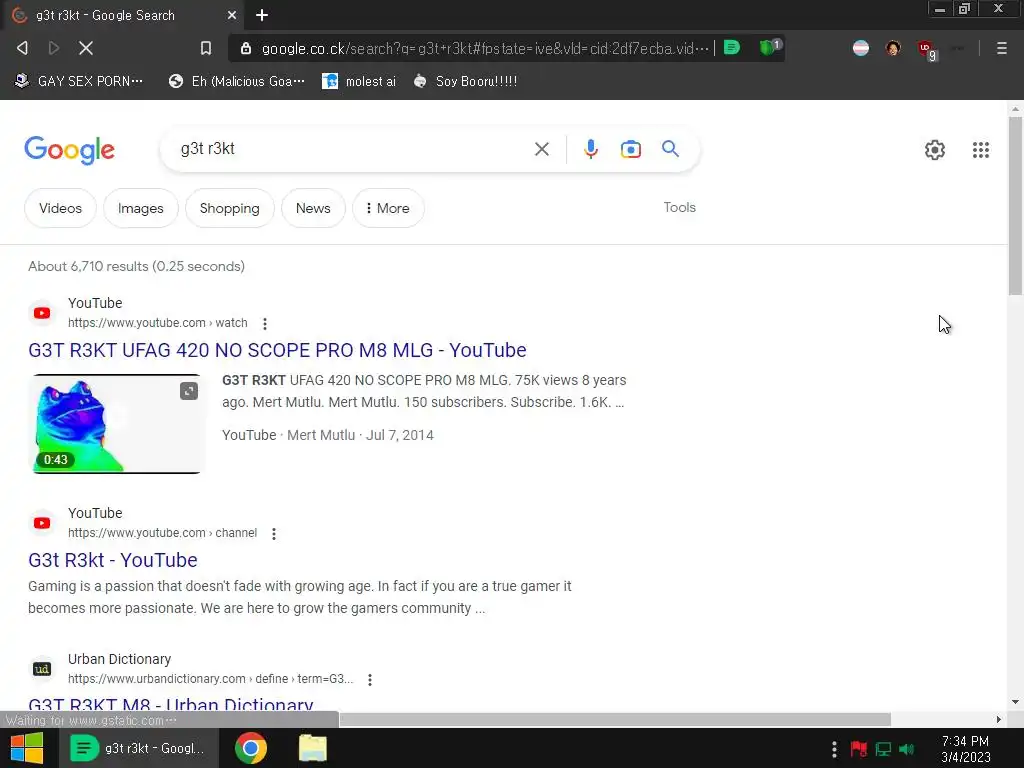Click the youtube.com › watch URL text
The height and width of the screenshot is (768, 1024).
(x=157, y=323)
